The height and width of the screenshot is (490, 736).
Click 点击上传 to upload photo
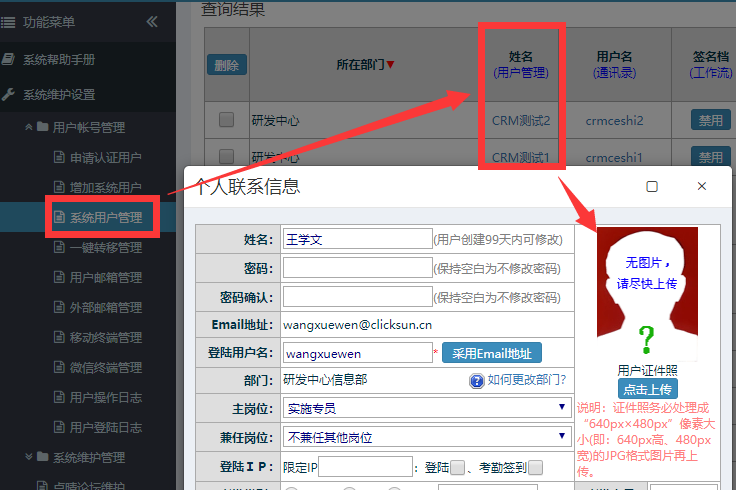(647, 389)
